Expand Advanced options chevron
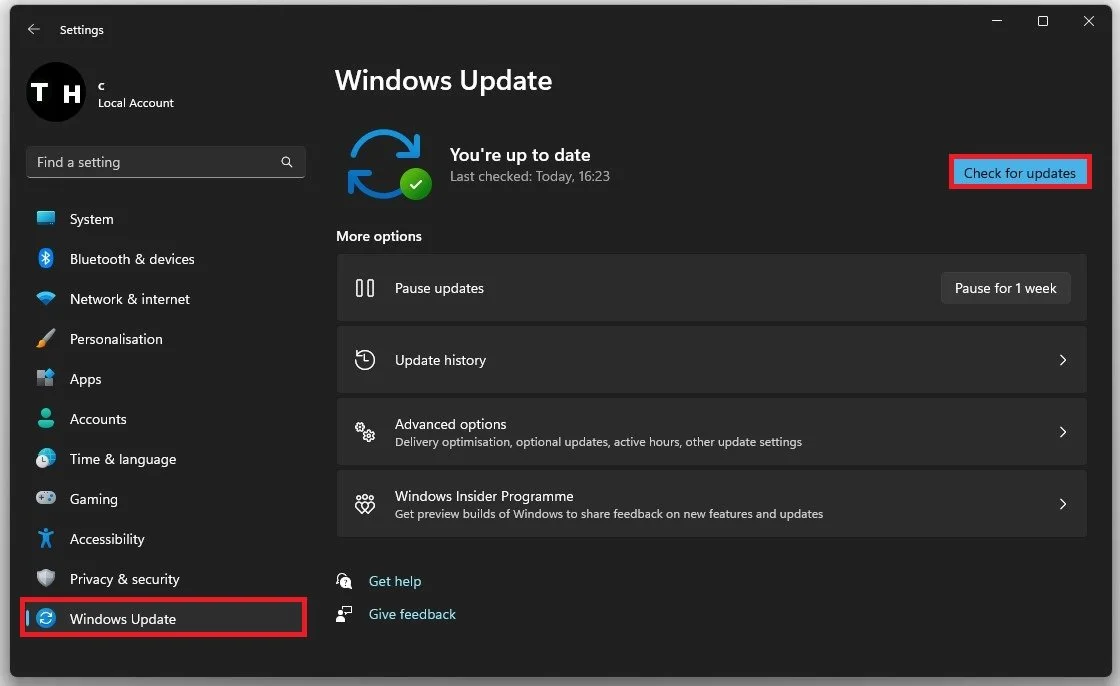 (x=1062, y=432)
